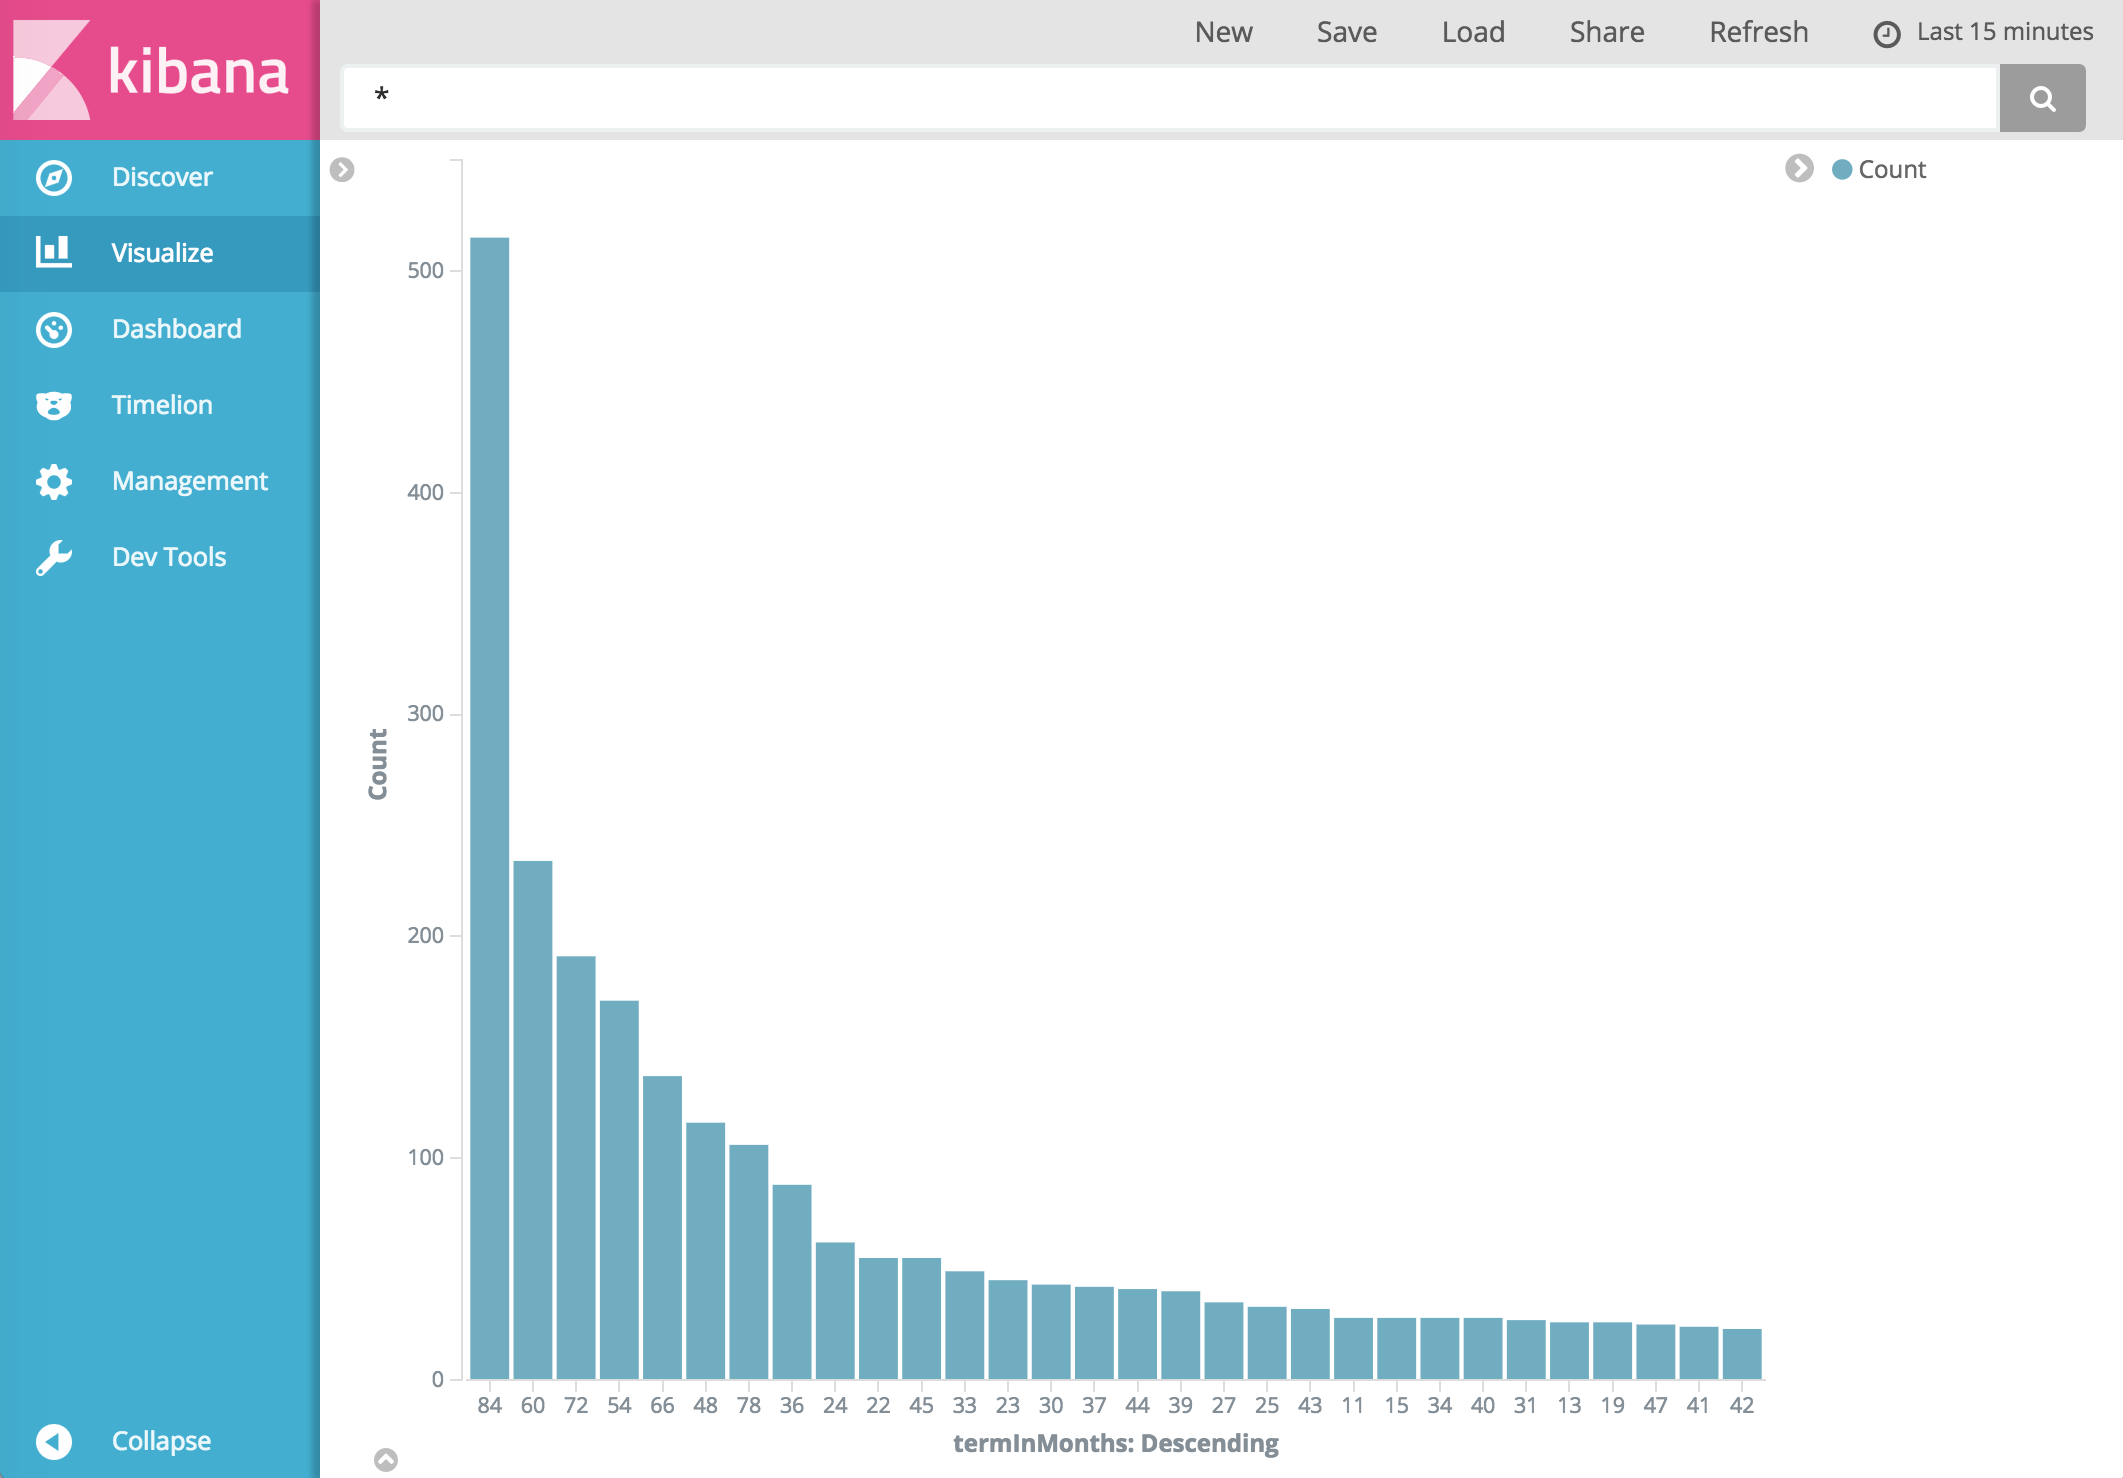Viewport: 2123px width, 1478px height.
Task: Toggle the legend panel chevron
Action: point(1799,168)
